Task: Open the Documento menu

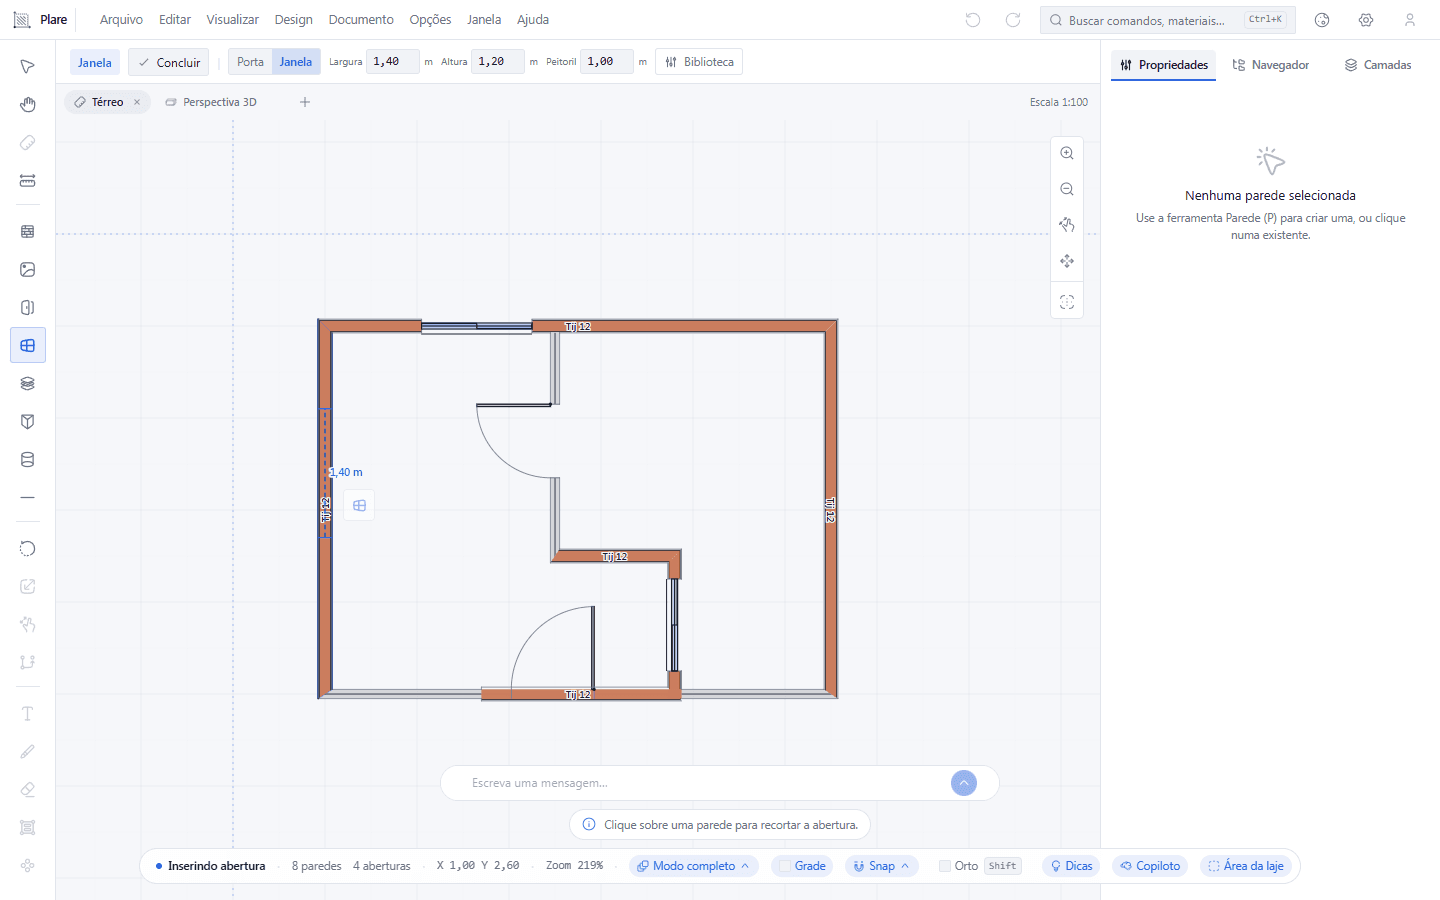Action: pyautogui.click(x=361, y=20)
